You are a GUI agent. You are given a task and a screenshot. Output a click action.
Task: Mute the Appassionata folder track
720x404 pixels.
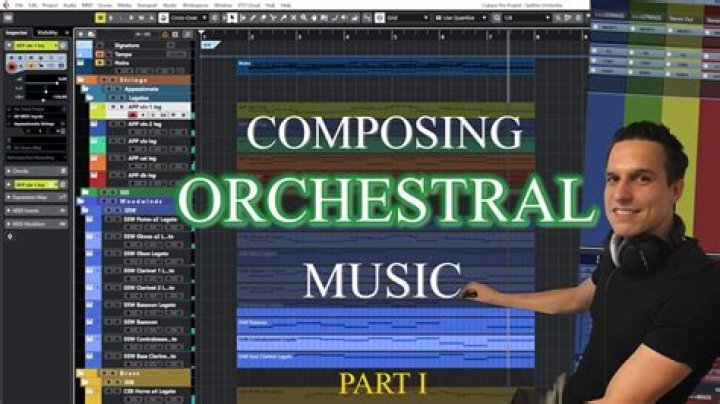coord(108,89)
